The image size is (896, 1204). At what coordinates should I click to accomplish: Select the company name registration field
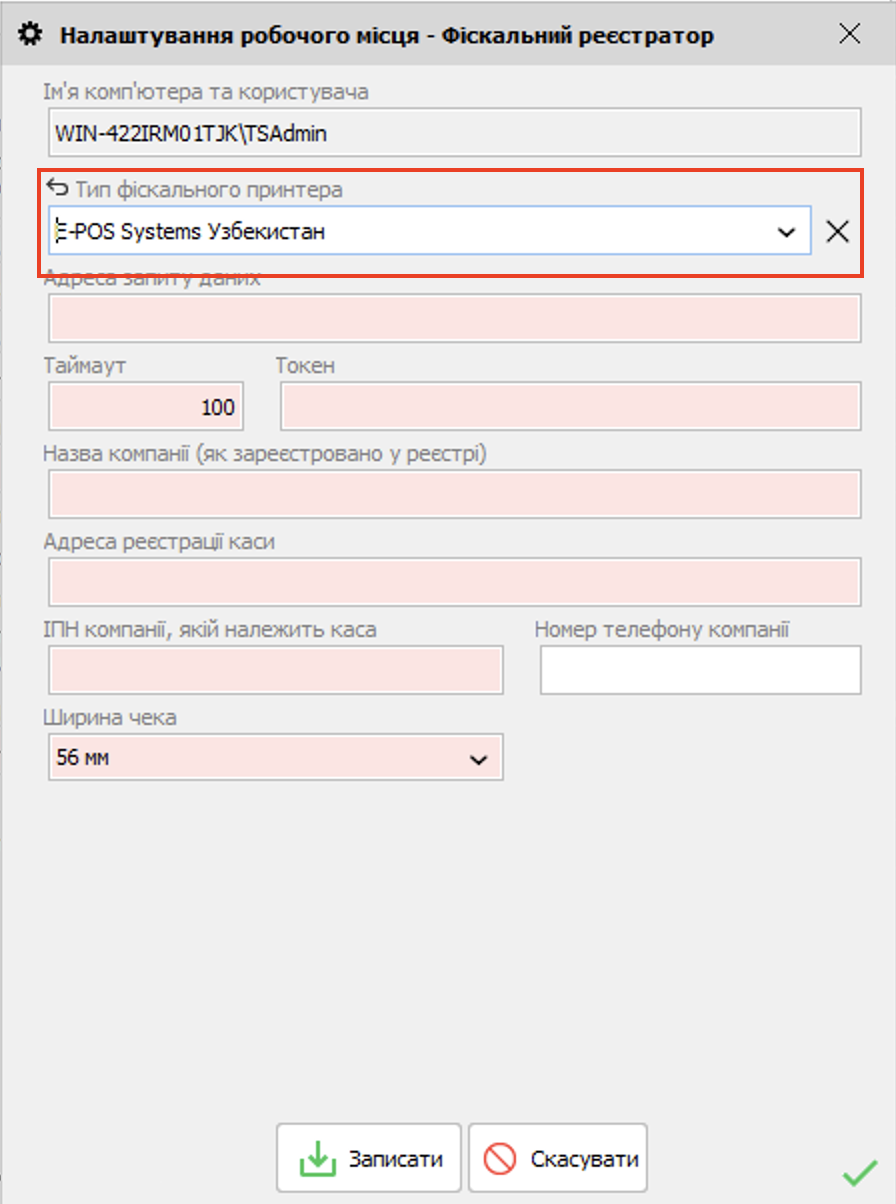(x=455, y=494)
